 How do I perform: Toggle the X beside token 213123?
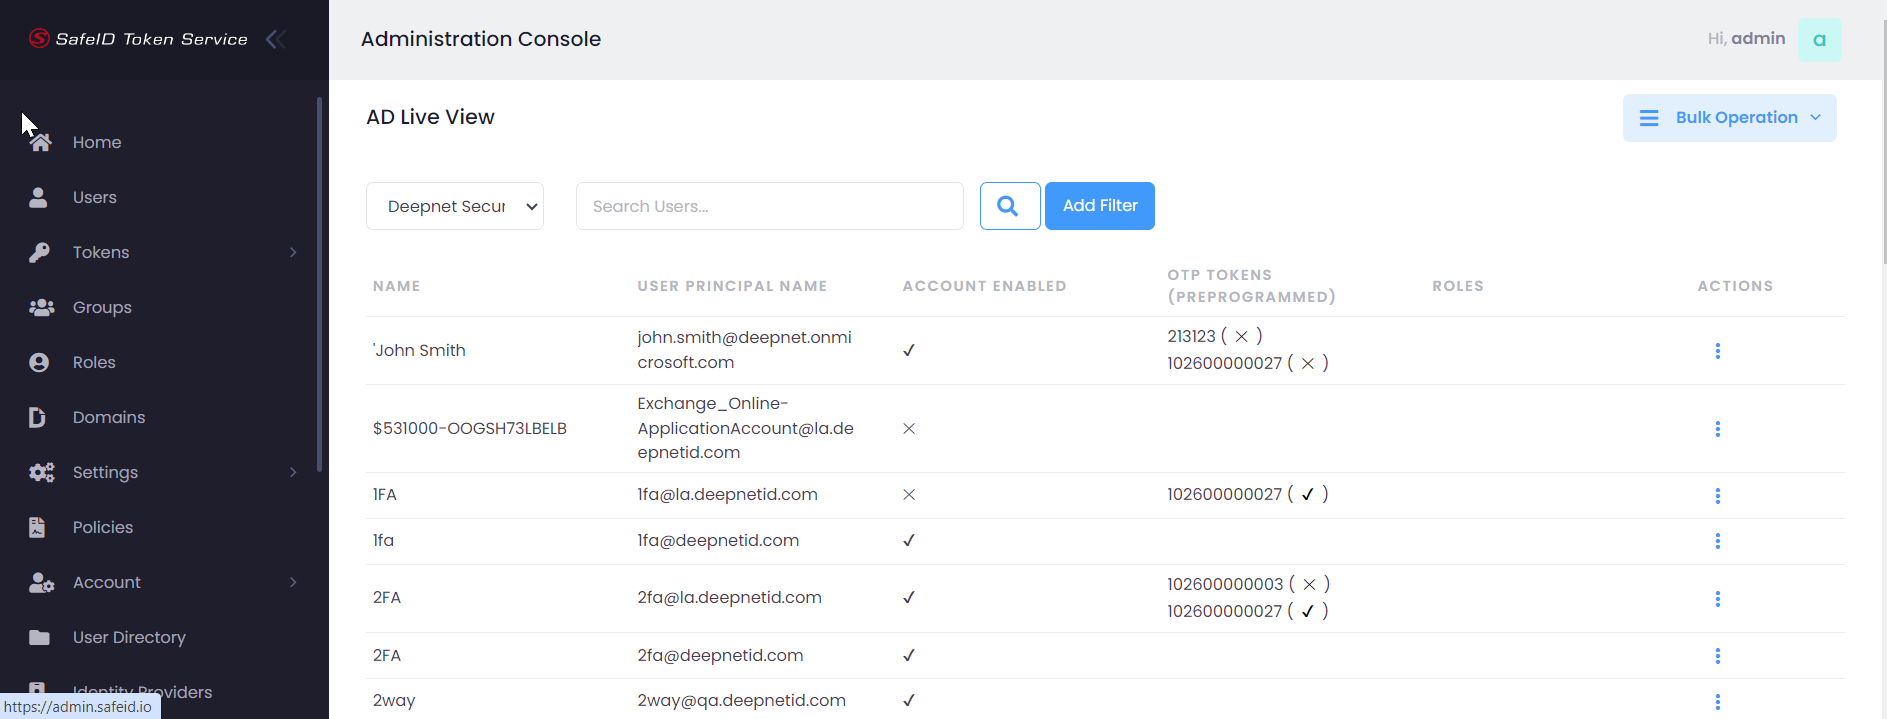coord(1241,337)
